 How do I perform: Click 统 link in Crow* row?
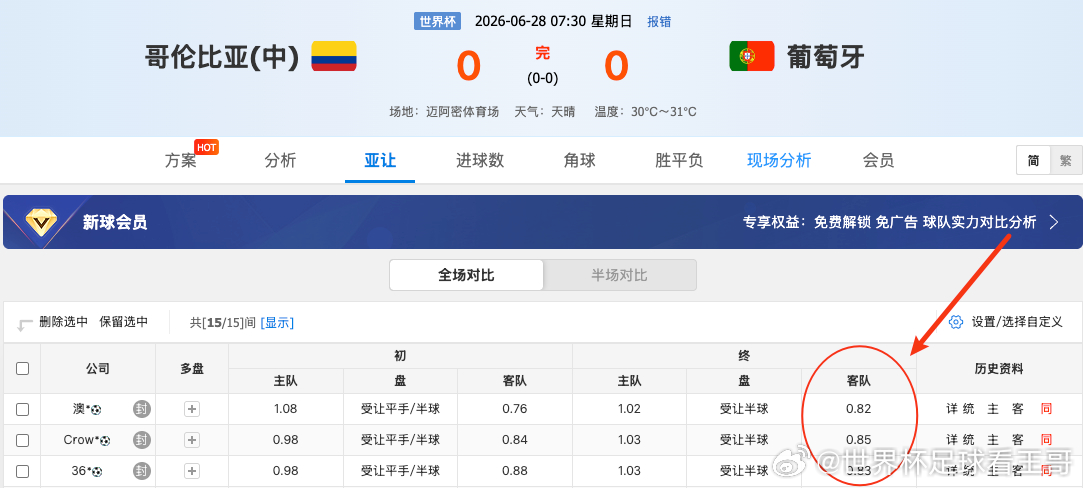(969, 440)
